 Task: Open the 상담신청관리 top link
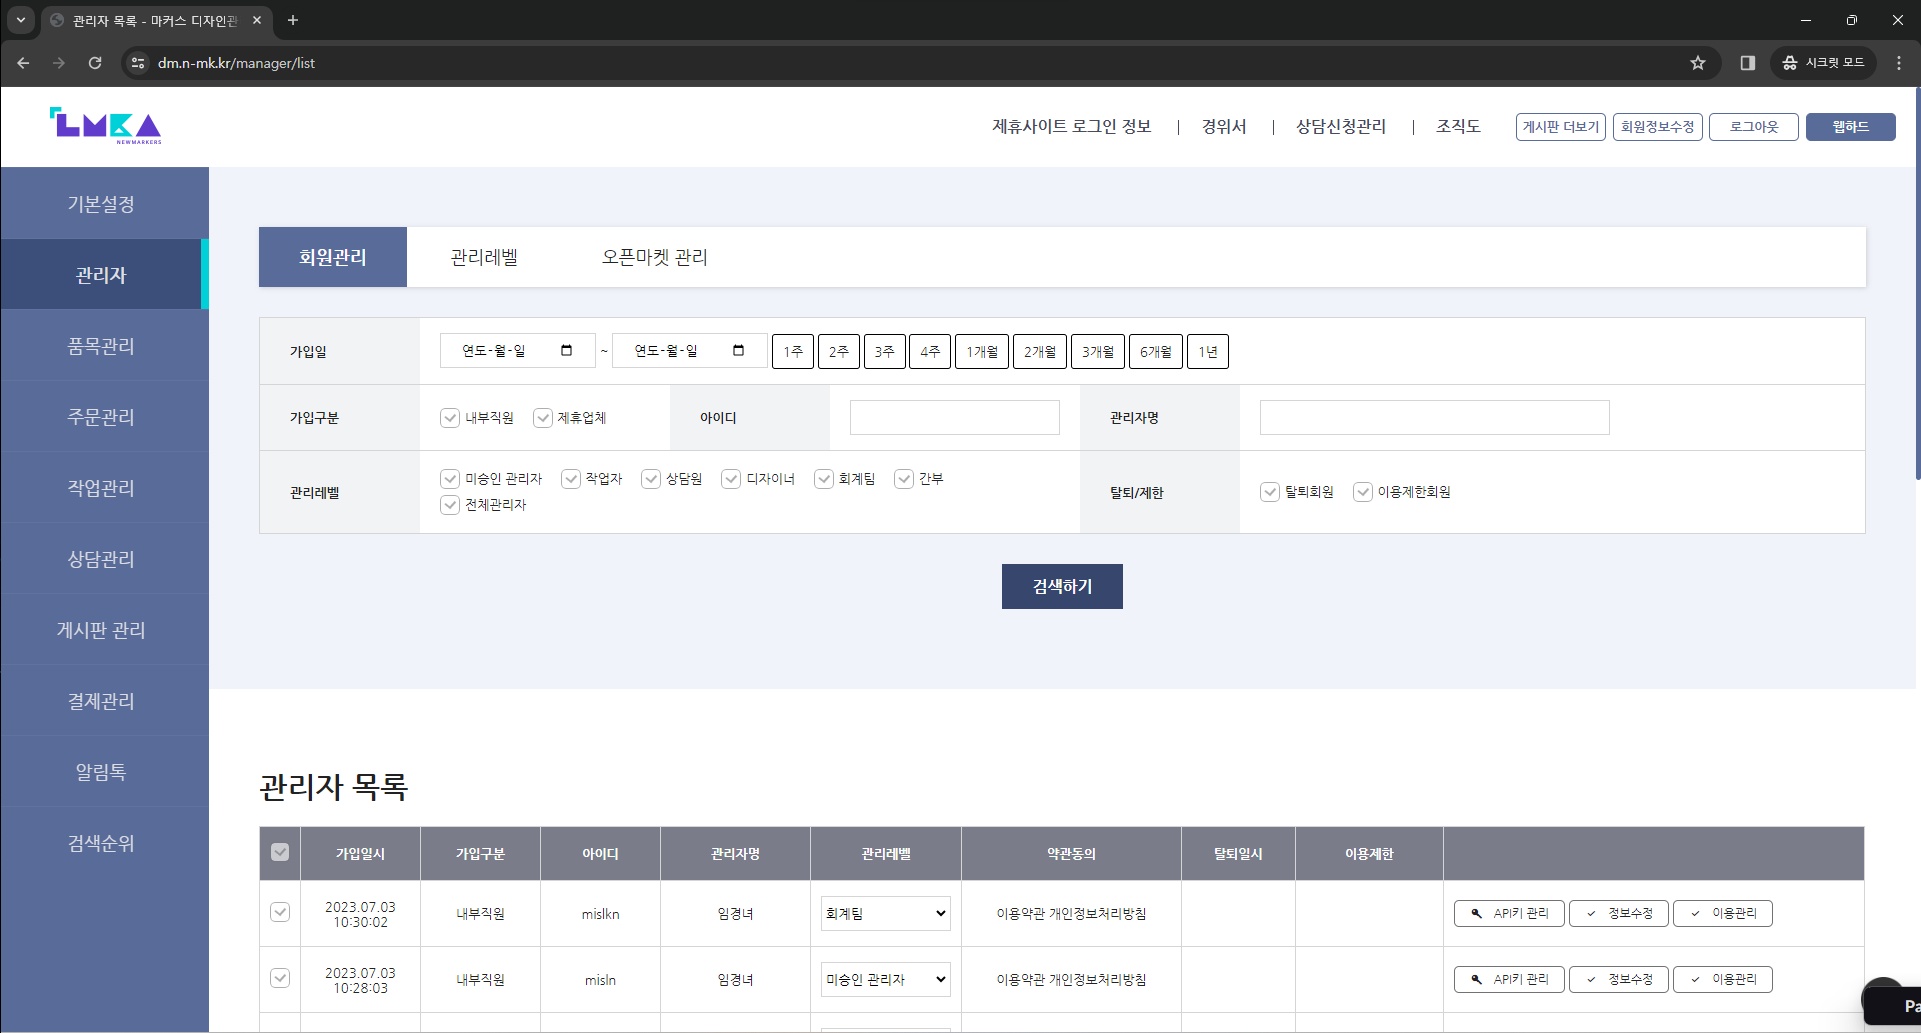[1341, 126]
